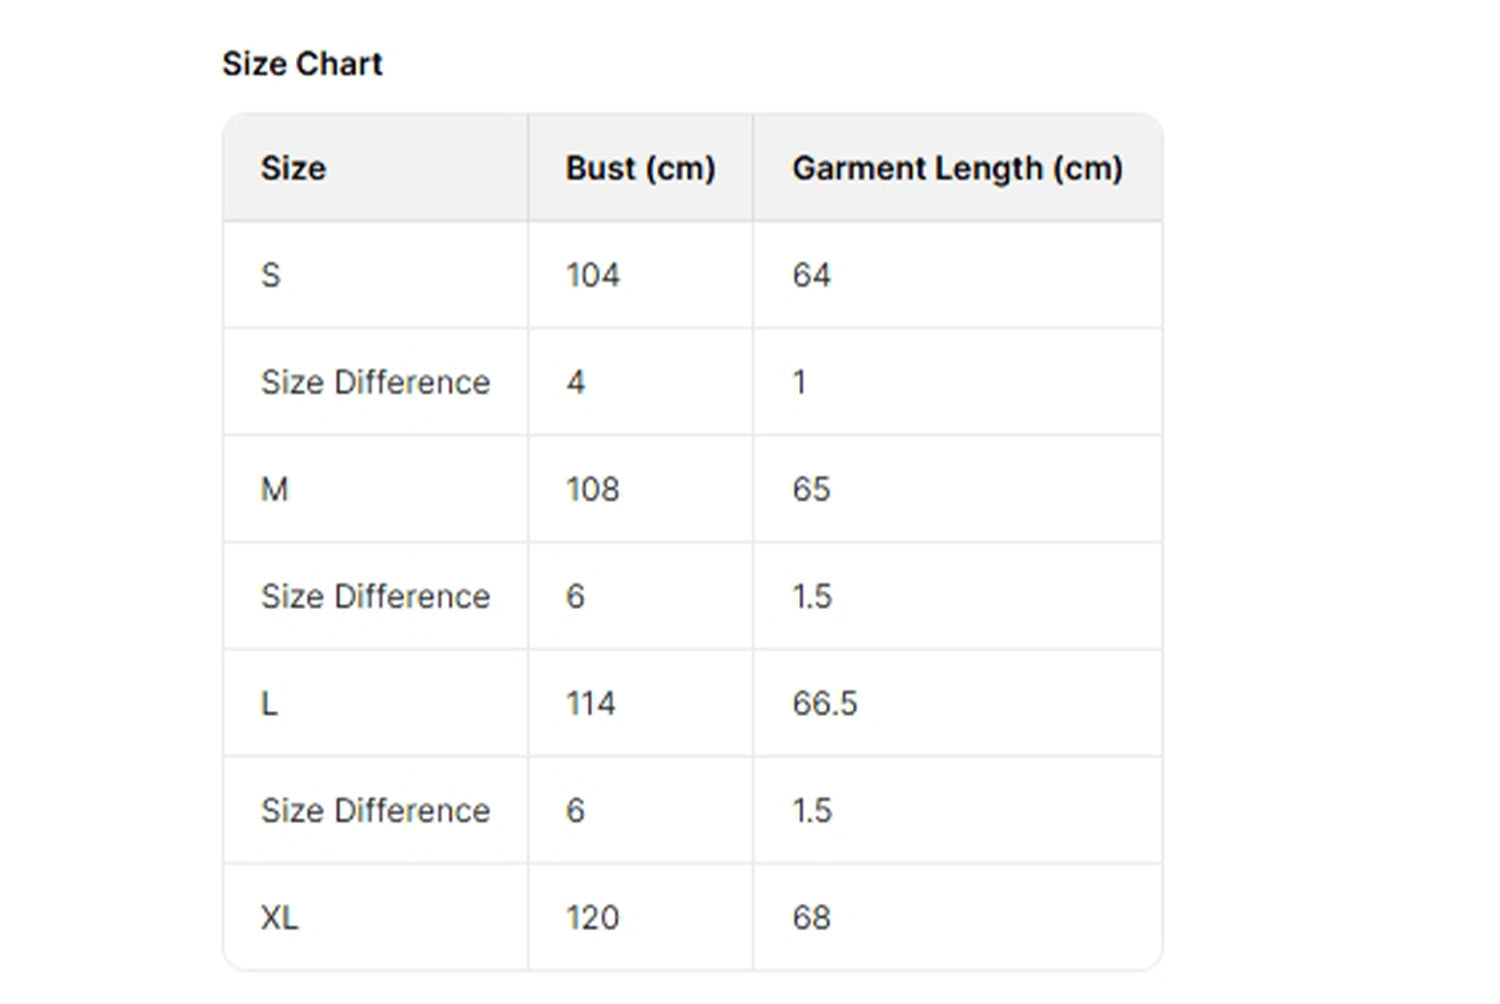Click the Size Chart heading

pyautogui.click(x=302, y=64)
